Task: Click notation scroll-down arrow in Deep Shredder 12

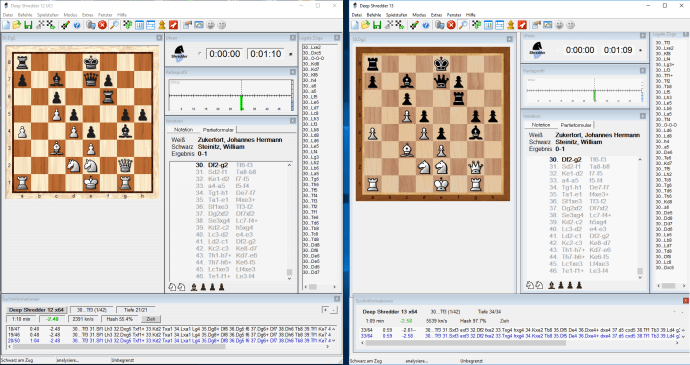Action: click(x=290, y=278)
